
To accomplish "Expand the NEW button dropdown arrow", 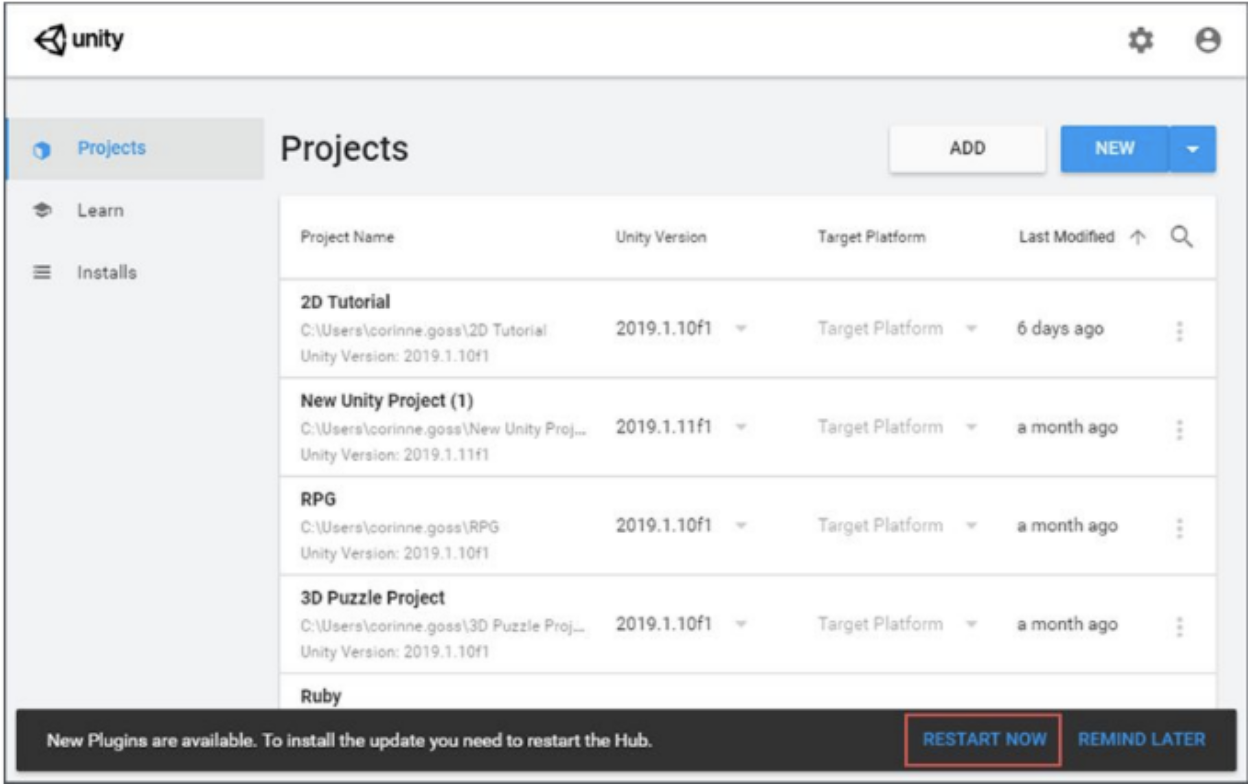I will tap(1192, 149).
